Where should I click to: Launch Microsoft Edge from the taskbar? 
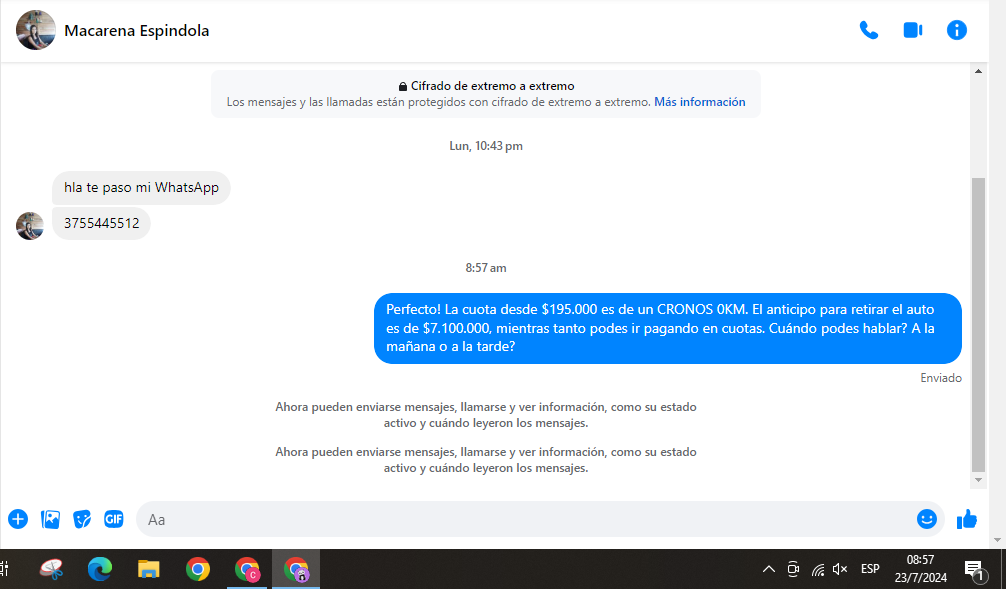point(100,569)
